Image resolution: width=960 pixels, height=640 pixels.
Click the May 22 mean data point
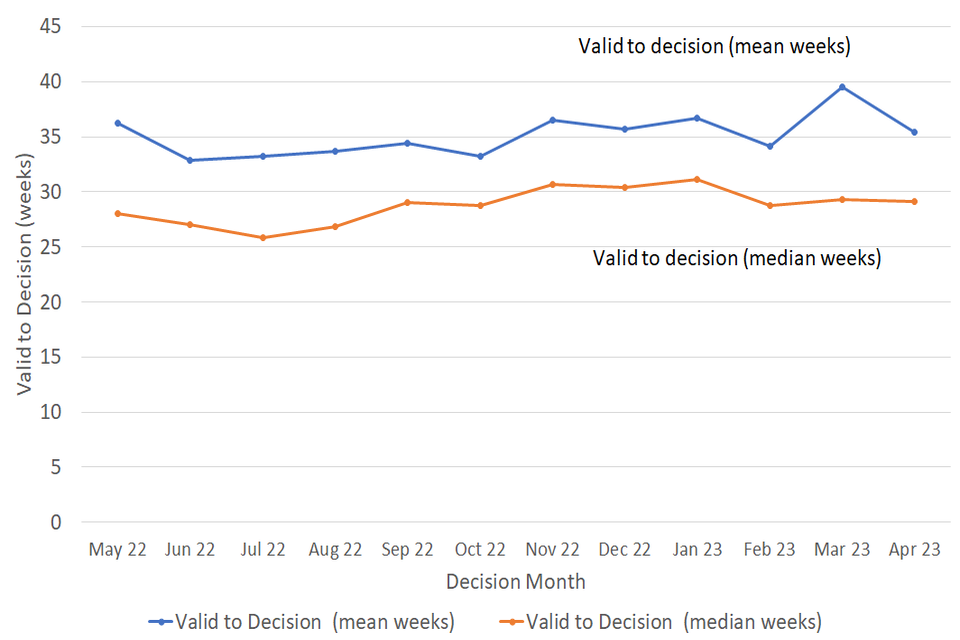tap(118, 123)
